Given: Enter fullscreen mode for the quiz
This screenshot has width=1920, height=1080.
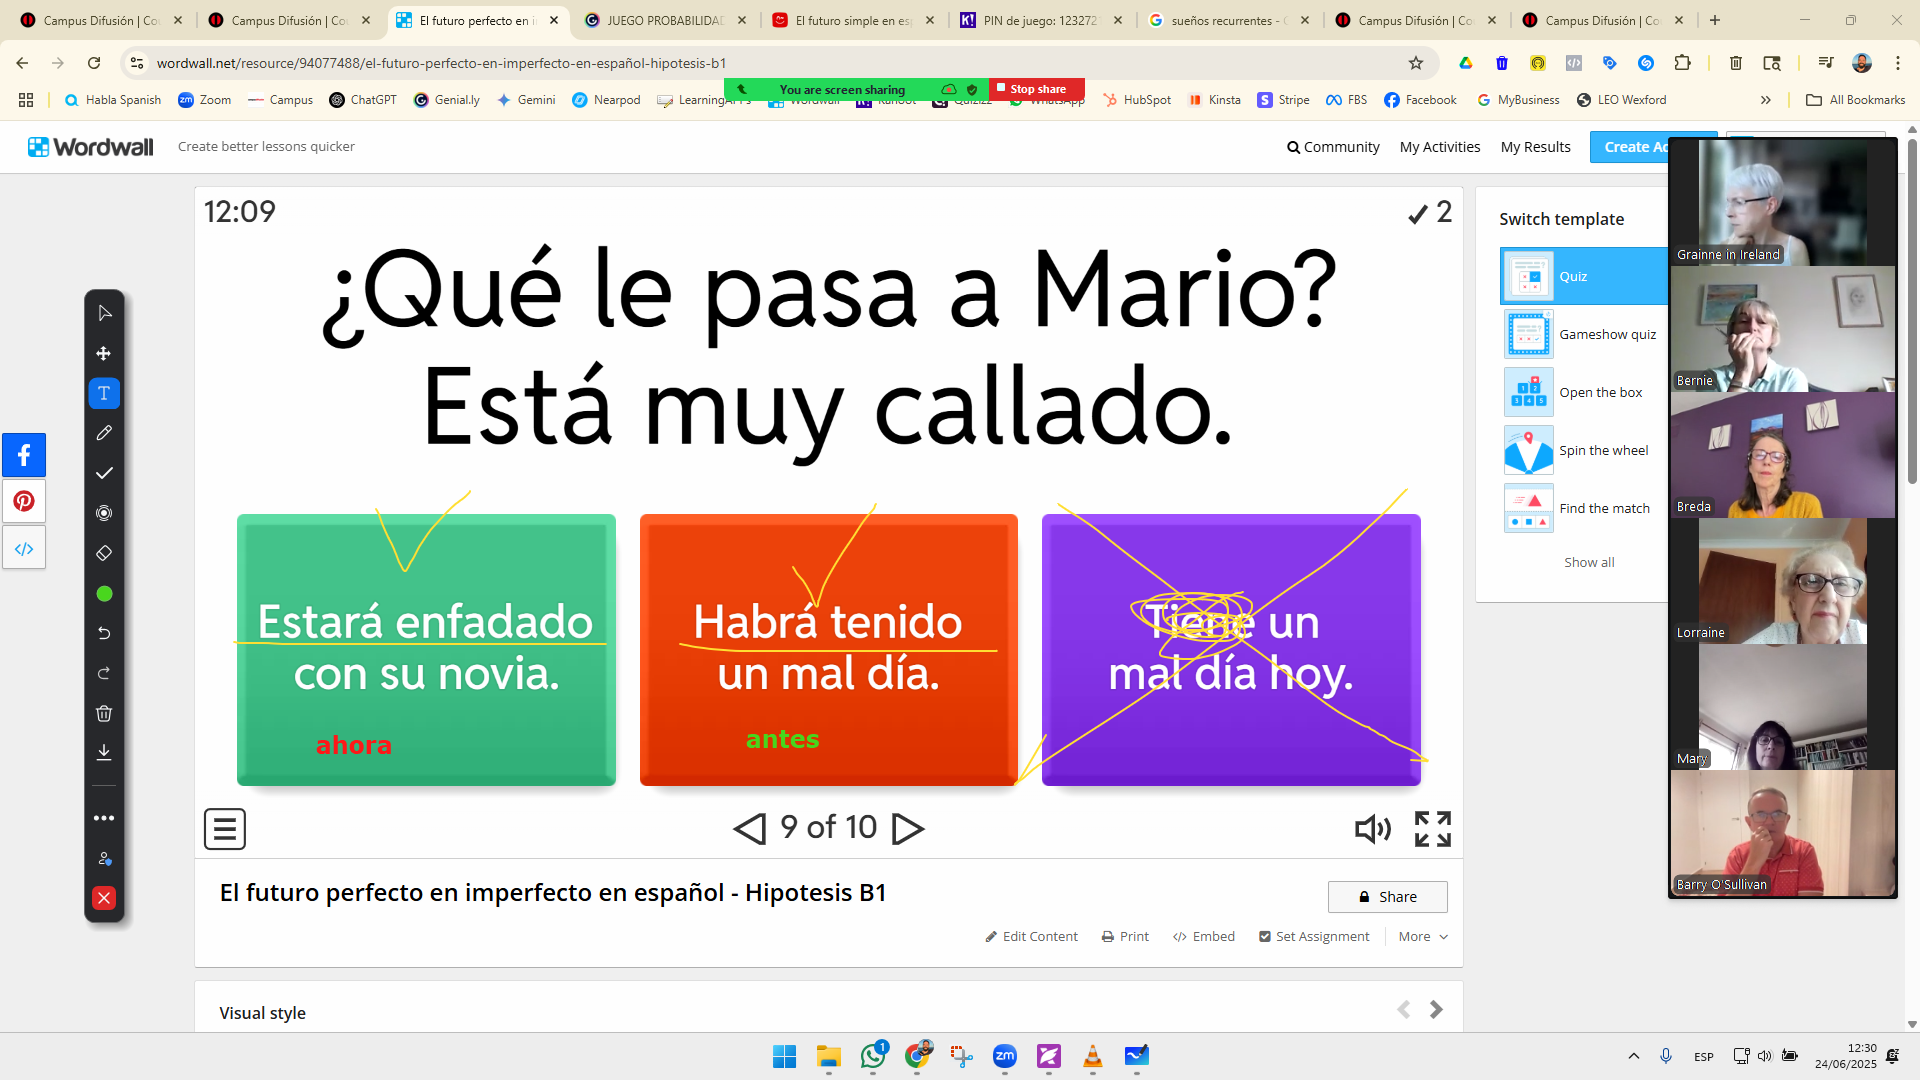Looking at the screenshot, I should pyautogui.click(x=1433, y=829).
